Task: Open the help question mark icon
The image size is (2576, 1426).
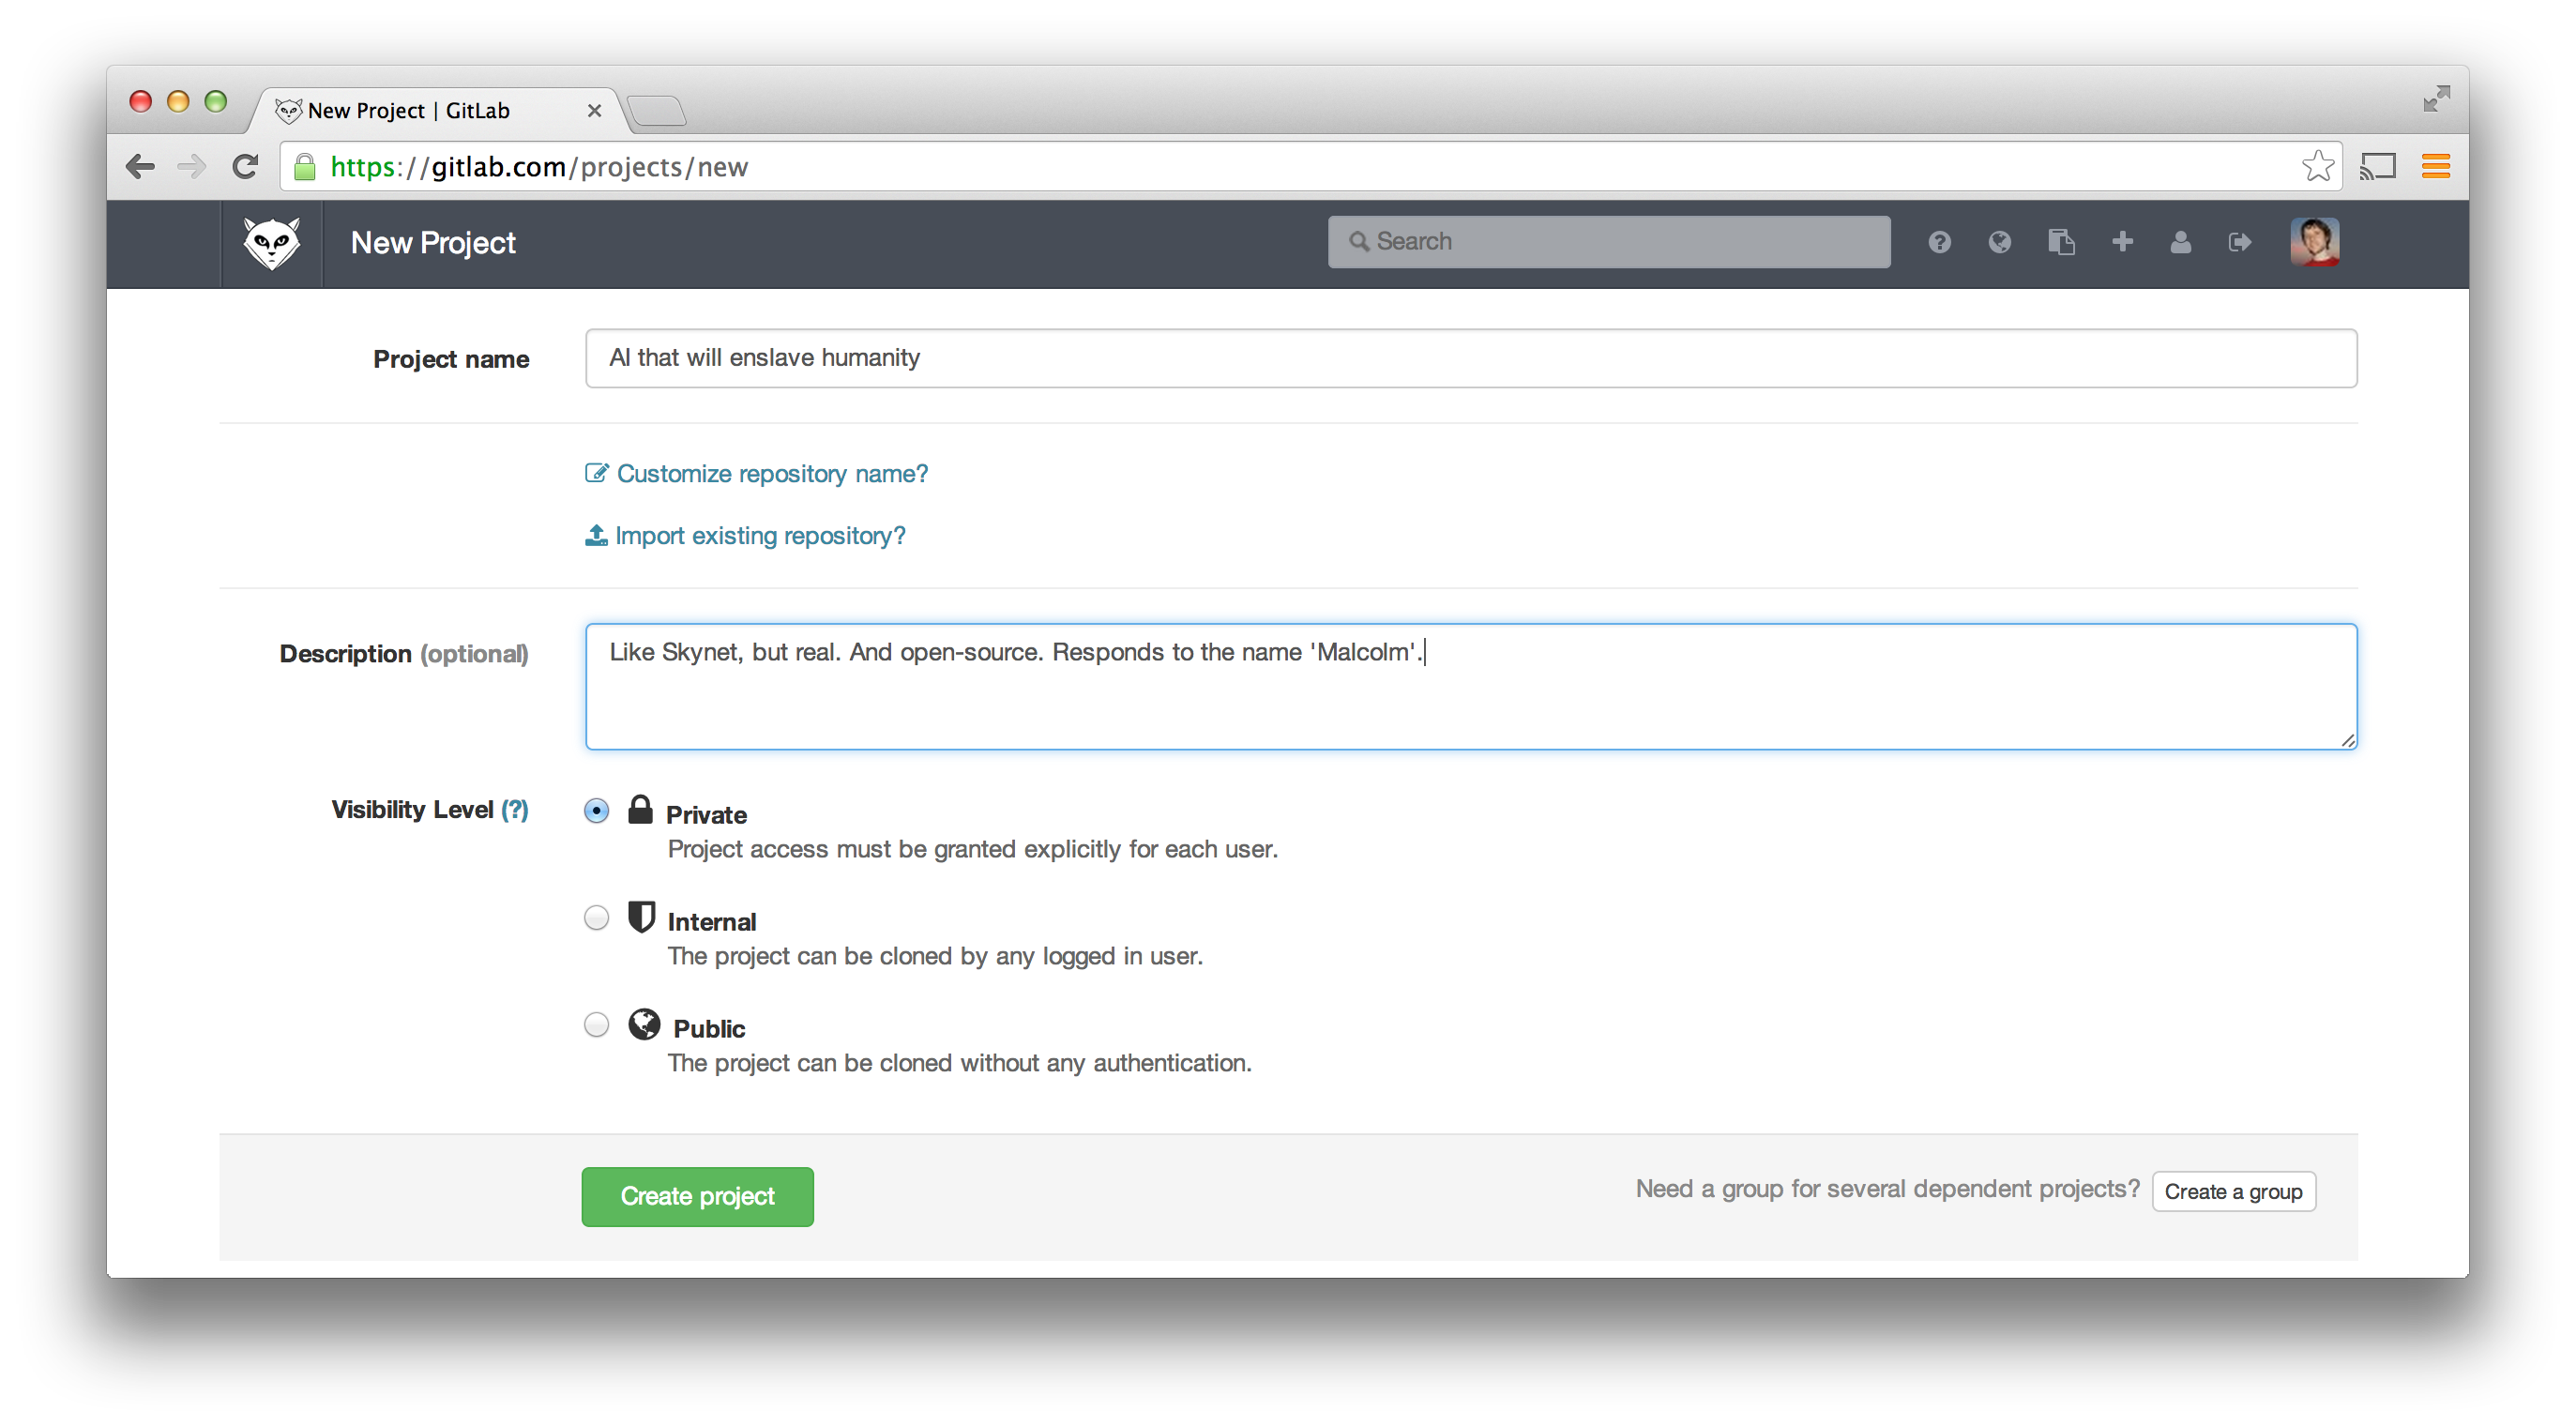Action: coord(1940,241)
